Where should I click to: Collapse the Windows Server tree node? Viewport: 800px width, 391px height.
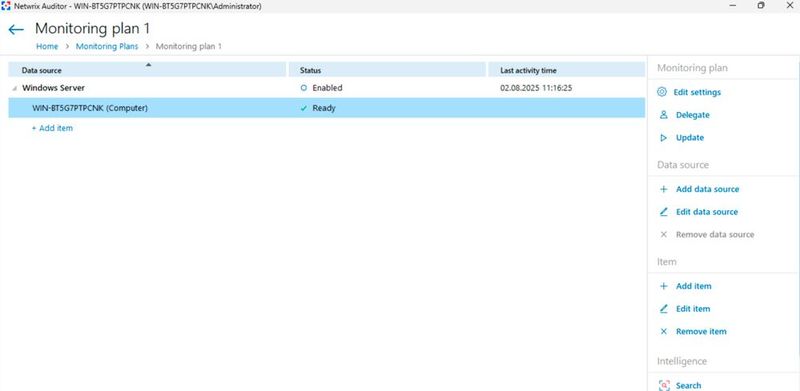[14, 88]
